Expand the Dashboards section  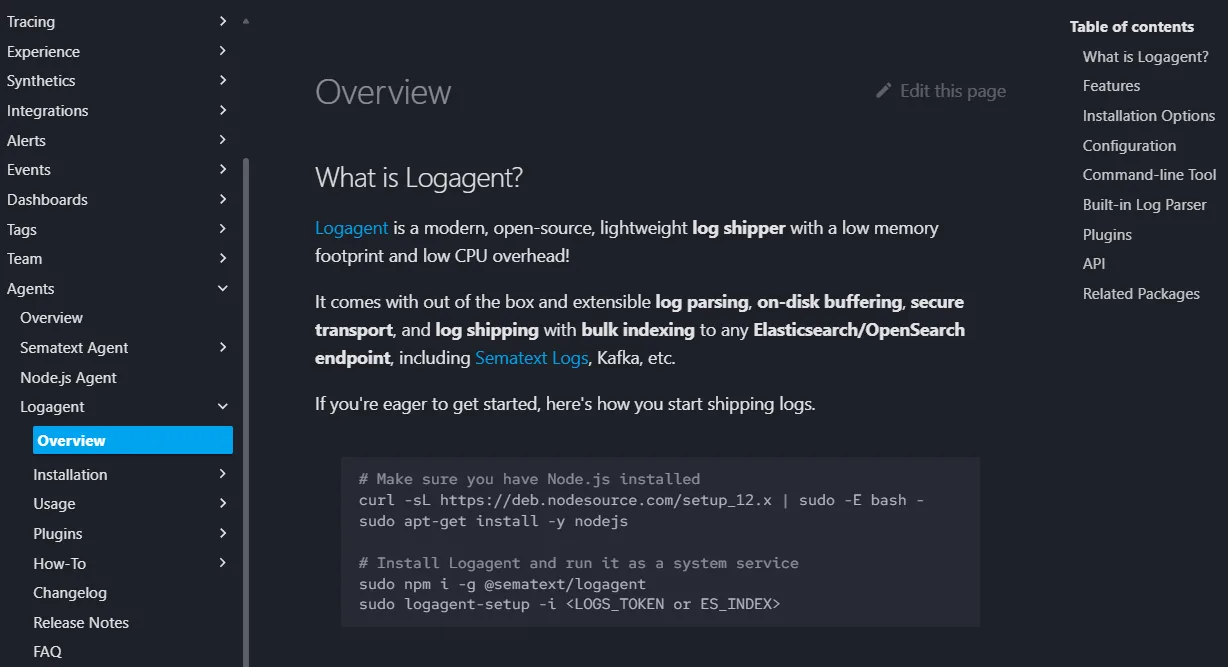pos(222,199)
